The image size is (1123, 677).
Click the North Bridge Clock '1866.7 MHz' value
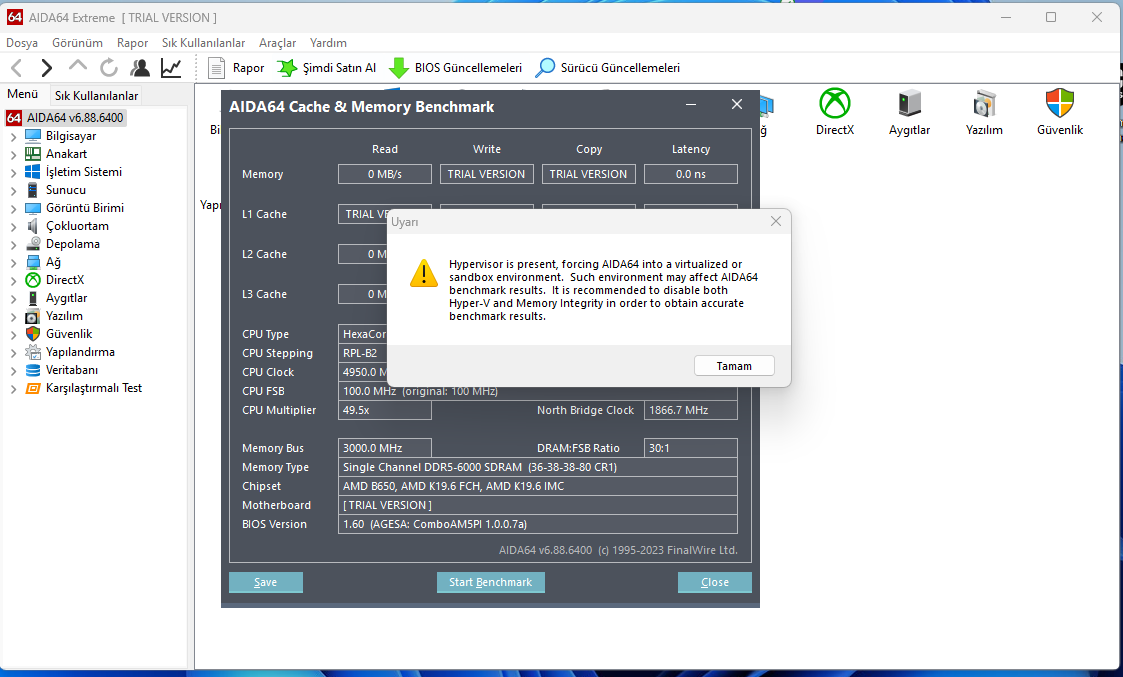(690, 410)
